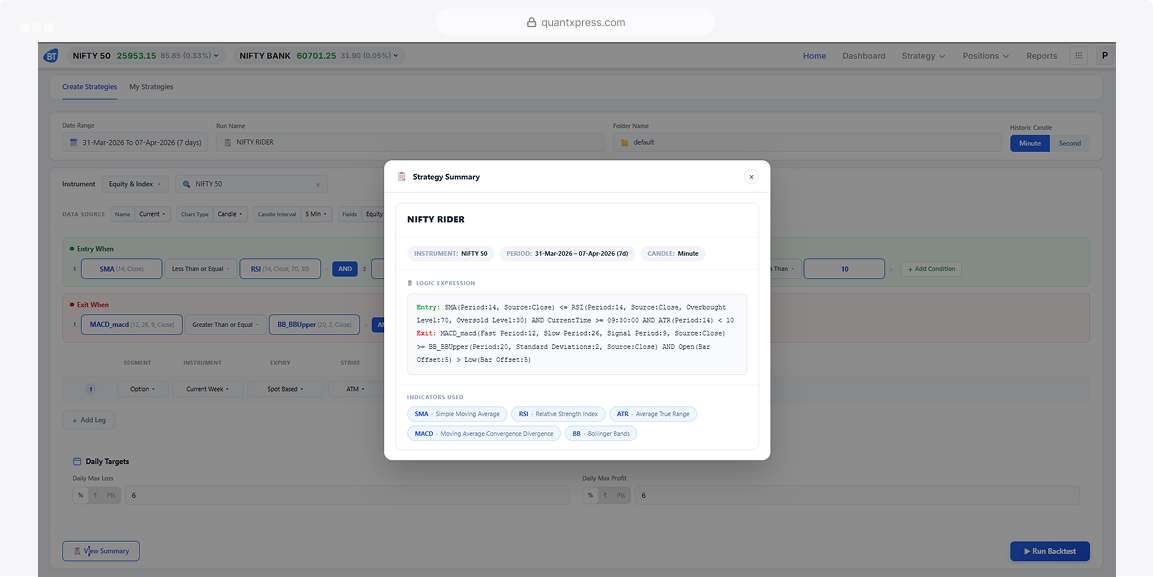Click the clipboard icon in Run Name
This screenshot has height=577, width=1153.
[x=228, y=143]
